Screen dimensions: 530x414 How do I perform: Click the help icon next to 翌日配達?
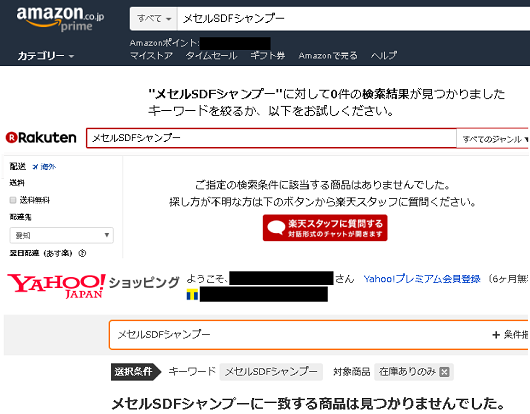pos(82,253)
